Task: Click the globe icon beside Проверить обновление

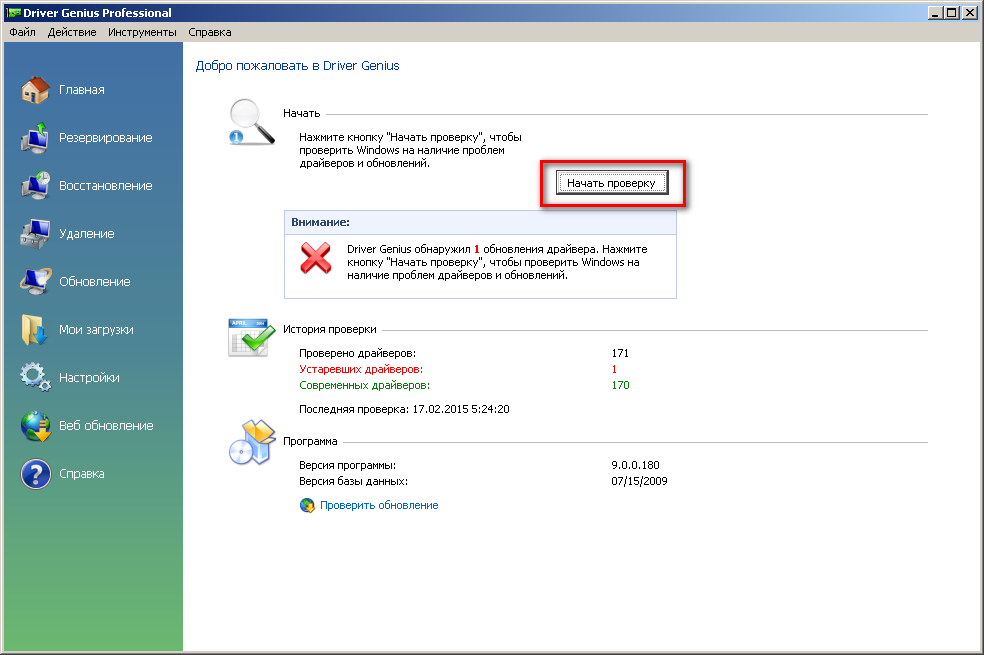Action: coord(307,505)
